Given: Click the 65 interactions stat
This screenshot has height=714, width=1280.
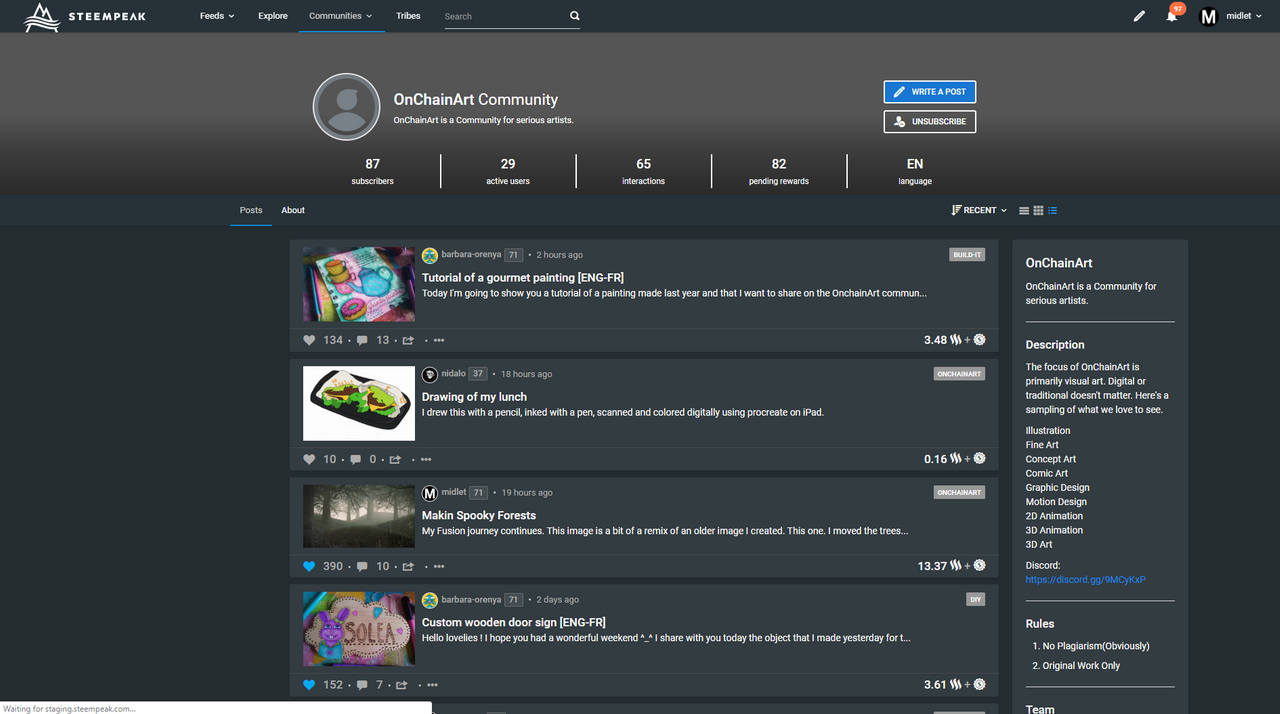Looking at the screenshot, I should pyautogui.click(x=643, y=171).
